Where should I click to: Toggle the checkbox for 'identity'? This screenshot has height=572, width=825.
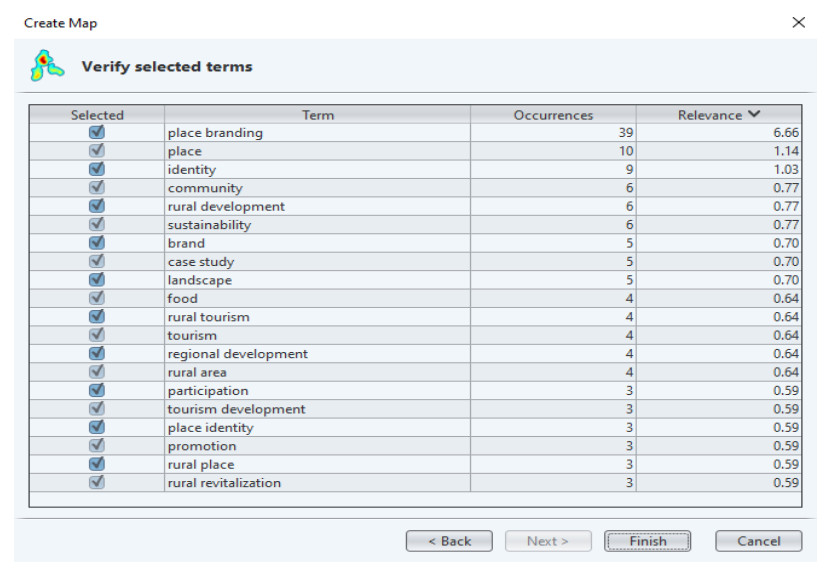click(97, 170)
